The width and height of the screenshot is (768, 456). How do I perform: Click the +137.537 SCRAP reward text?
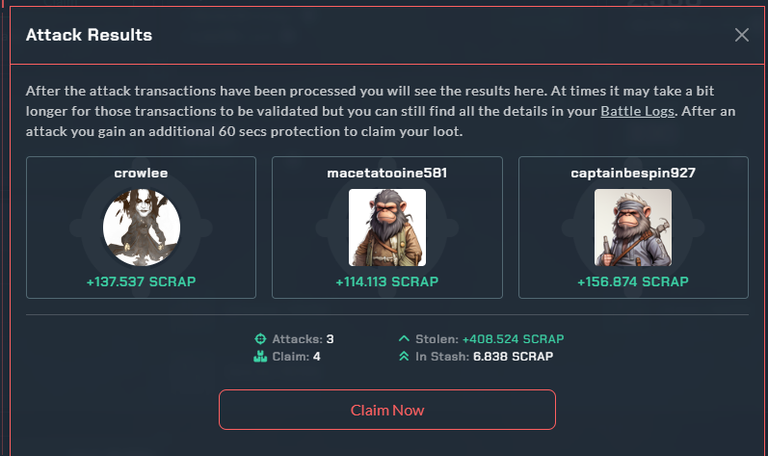pos(141,282)
